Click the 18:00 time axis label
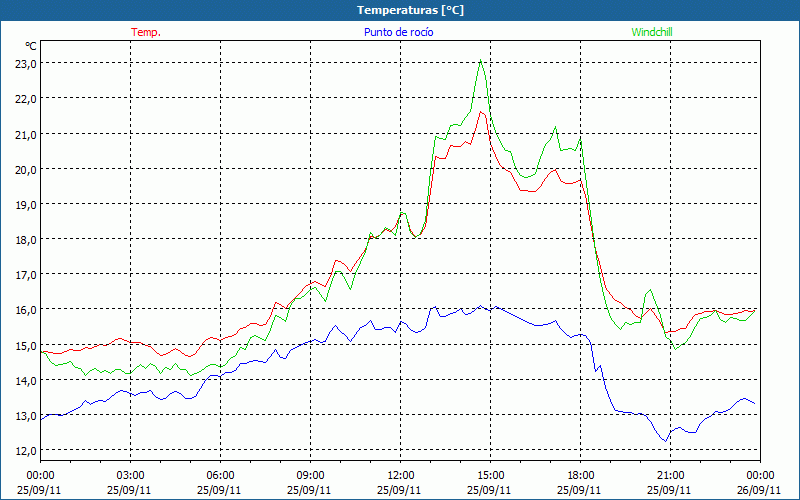Screen dimensions: 800x500 [x=581, y=476]
